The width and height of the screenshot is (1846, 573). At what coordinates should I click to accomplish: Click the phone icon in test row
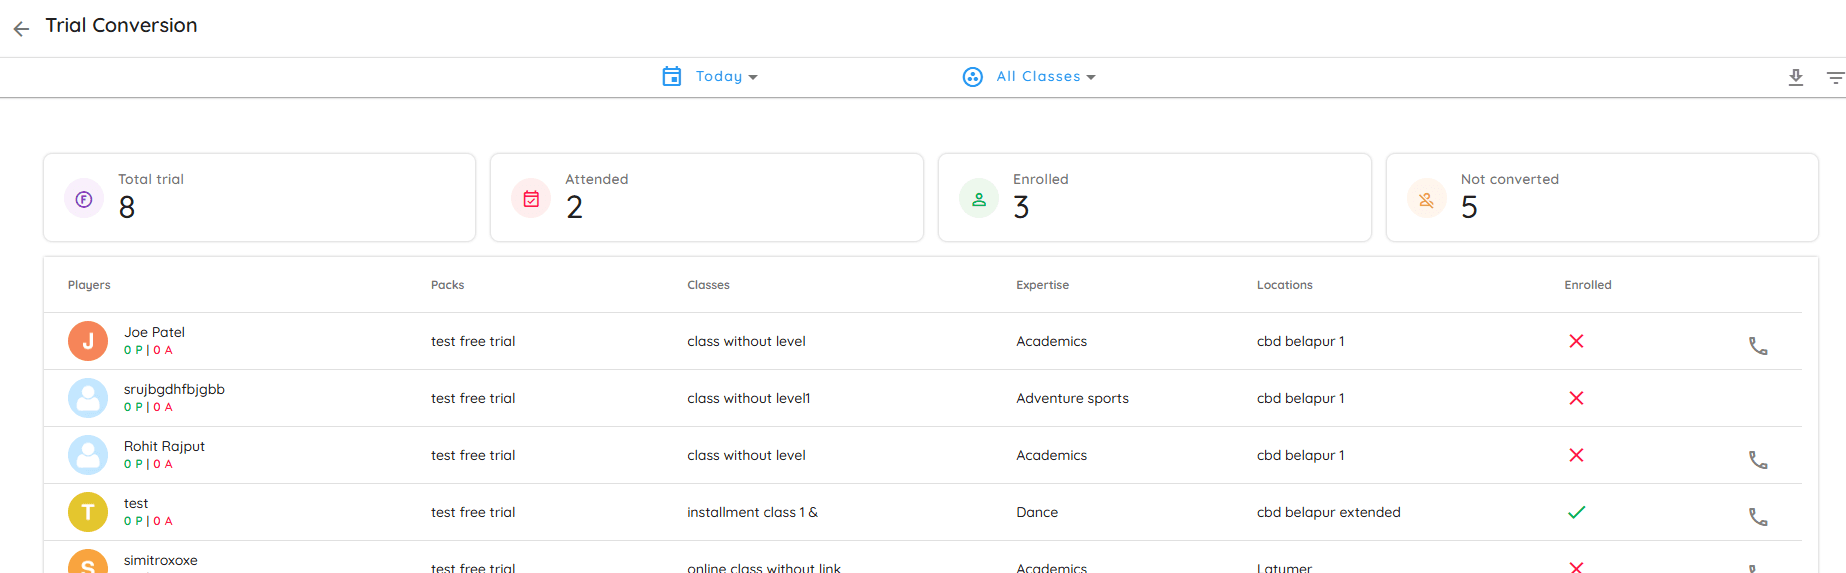(x=1757, y=517)
